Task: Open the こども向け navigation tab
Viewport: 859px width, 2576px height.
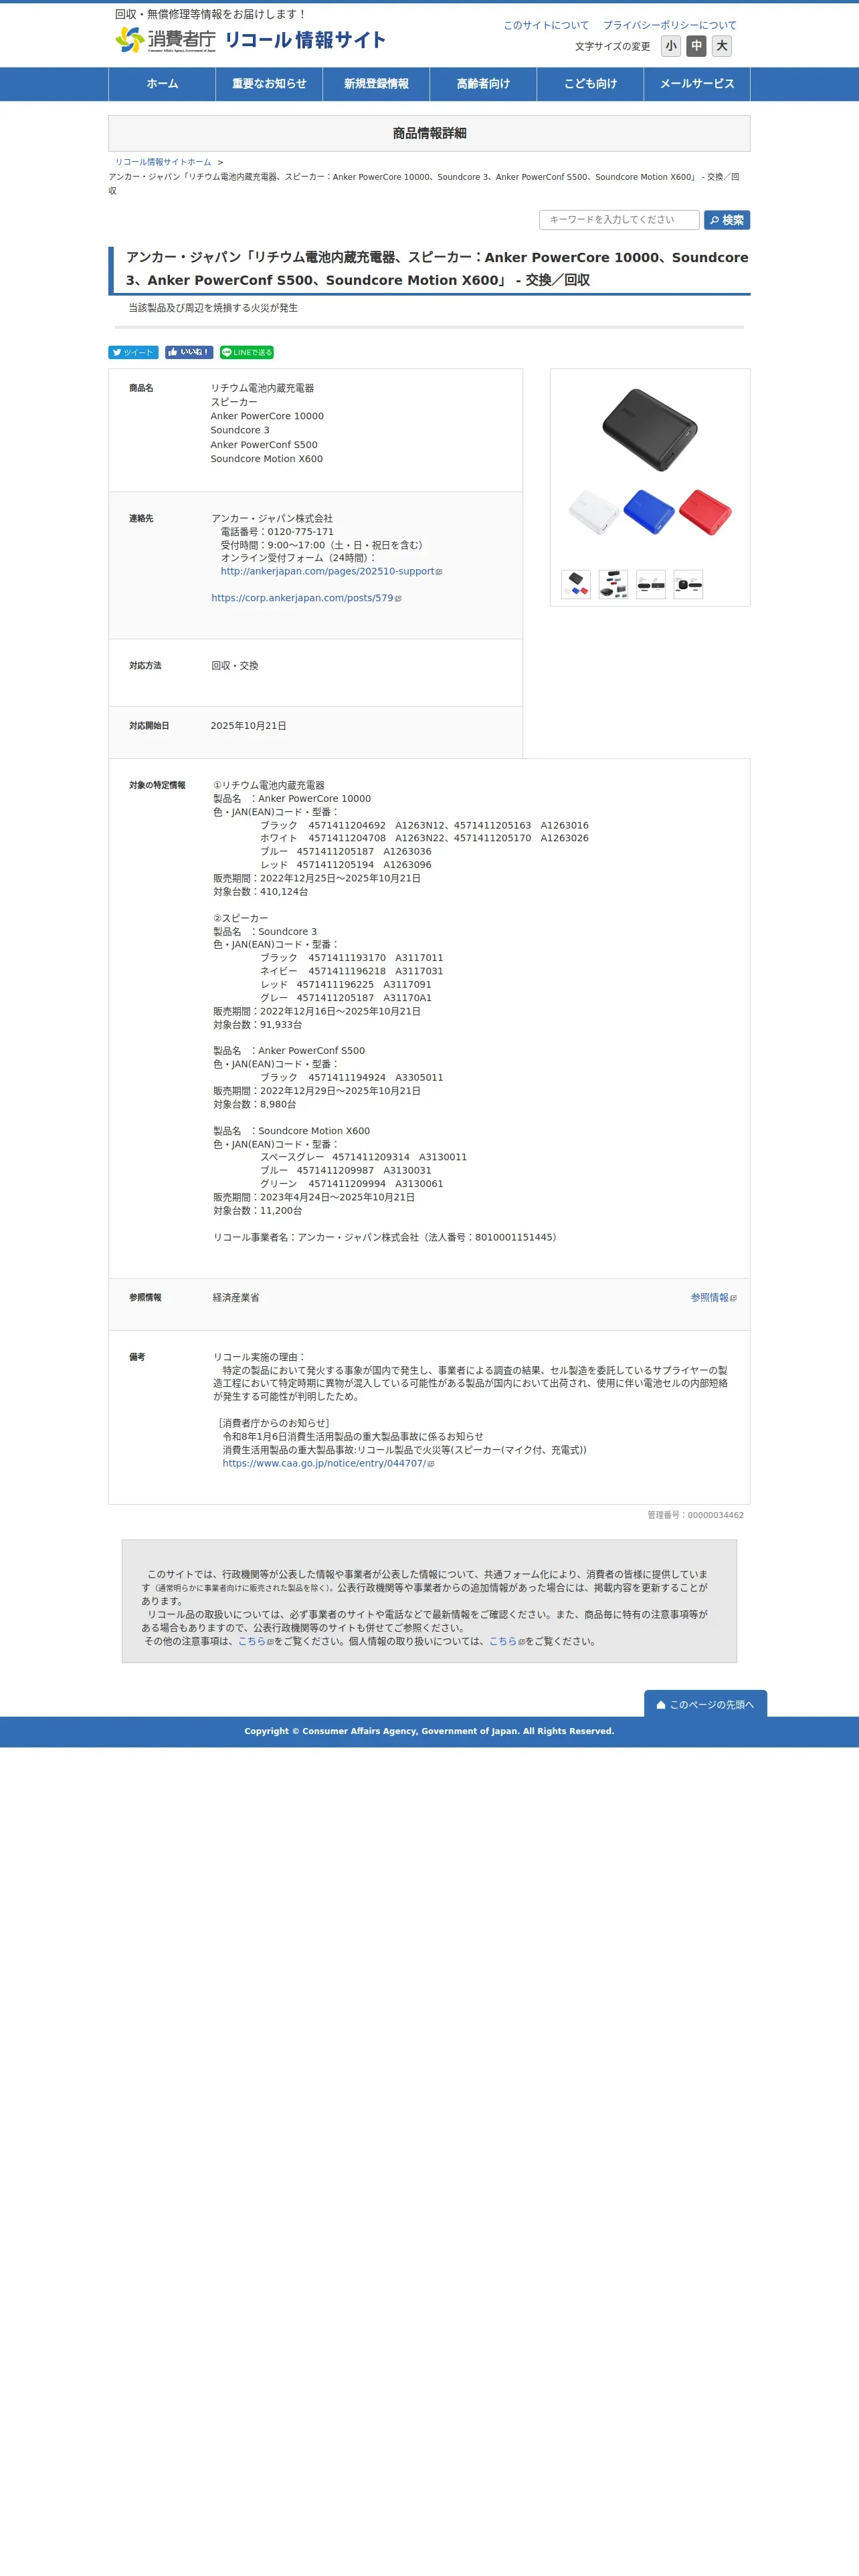Action: [590, 84]
